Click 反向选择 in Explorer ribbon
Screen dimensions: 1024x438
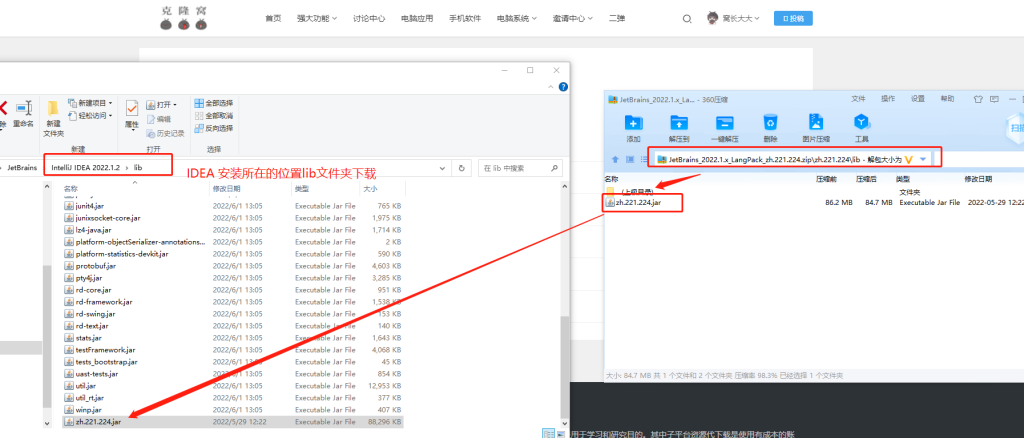pyautogui.click(x=214, y=128)
